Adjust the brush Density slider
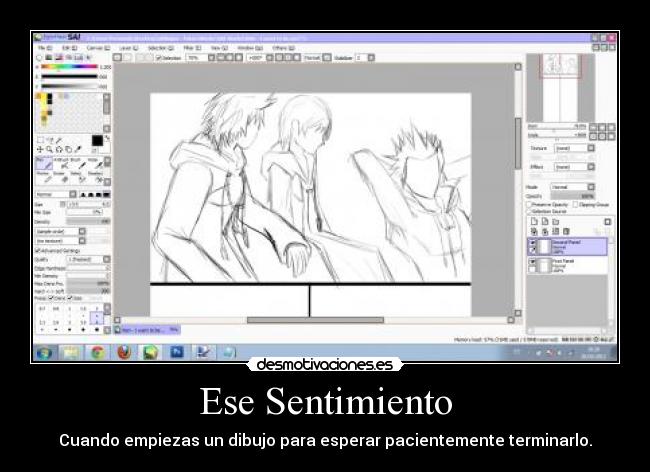Image resolution: width=650 pixels, height=472 pixels. pos(88,222)
